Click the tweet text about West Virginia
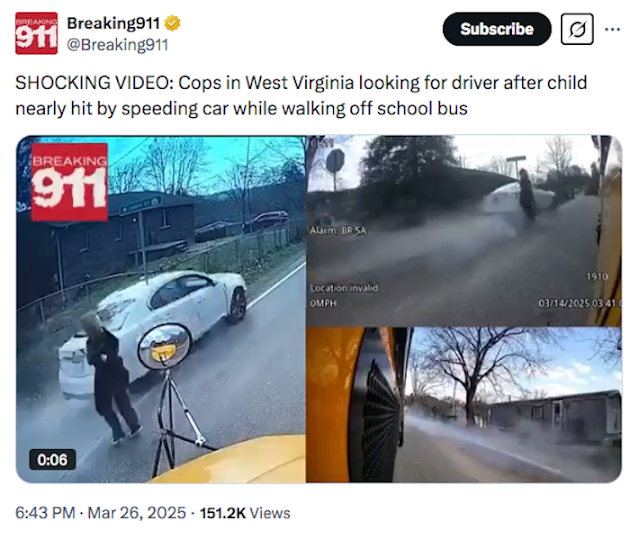The height and width of the screenshot is (540, 639). pyautogui.click(x=301, y=95)
